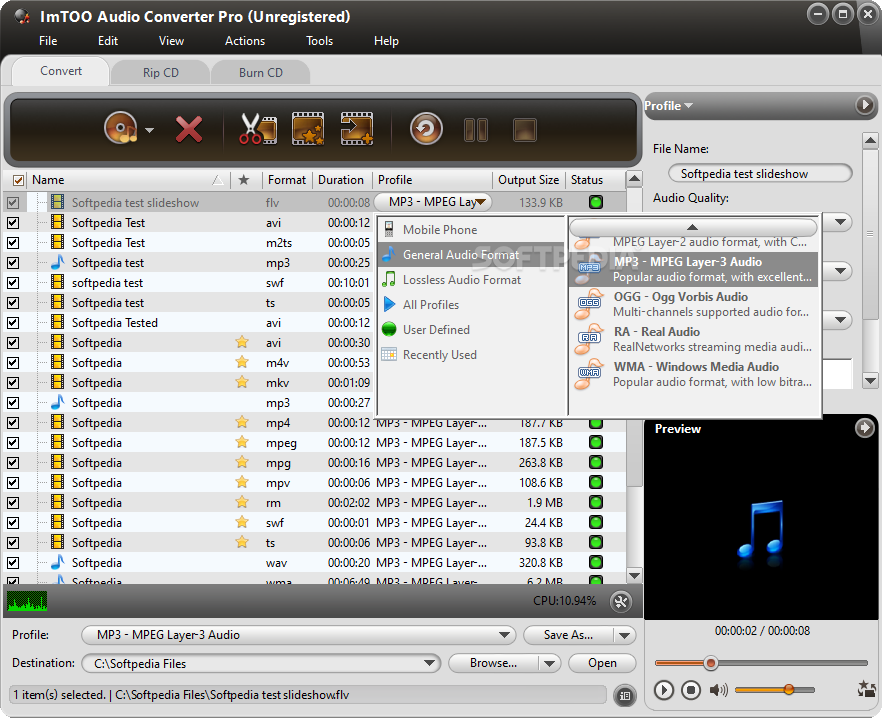Open the Clip scissors tool
882x718 pixels.
pyautogui.click(x=258, y=129)
